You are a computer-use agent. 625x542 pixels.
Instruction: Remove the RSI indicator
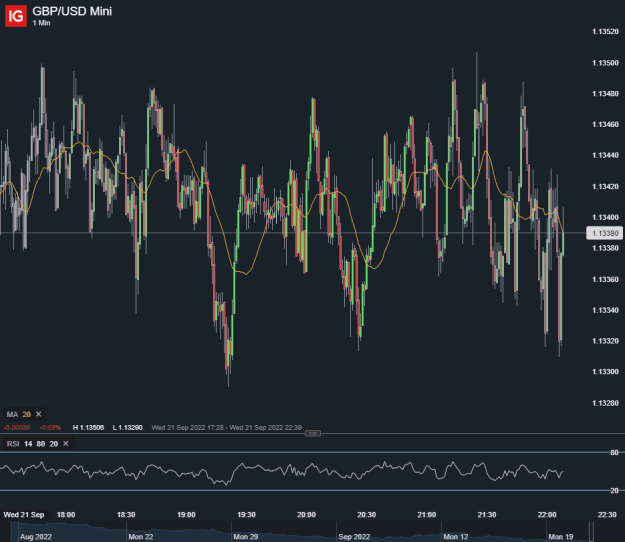click(x=66, y=444)
